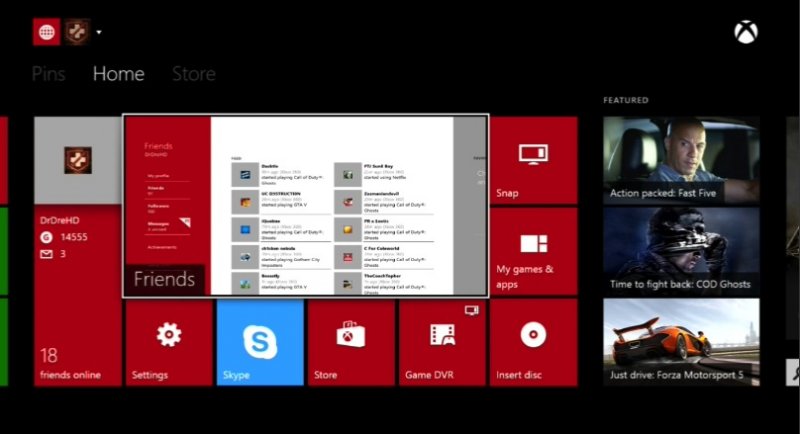
Task: Open the Settings gear tile
Action: [168, 343]
